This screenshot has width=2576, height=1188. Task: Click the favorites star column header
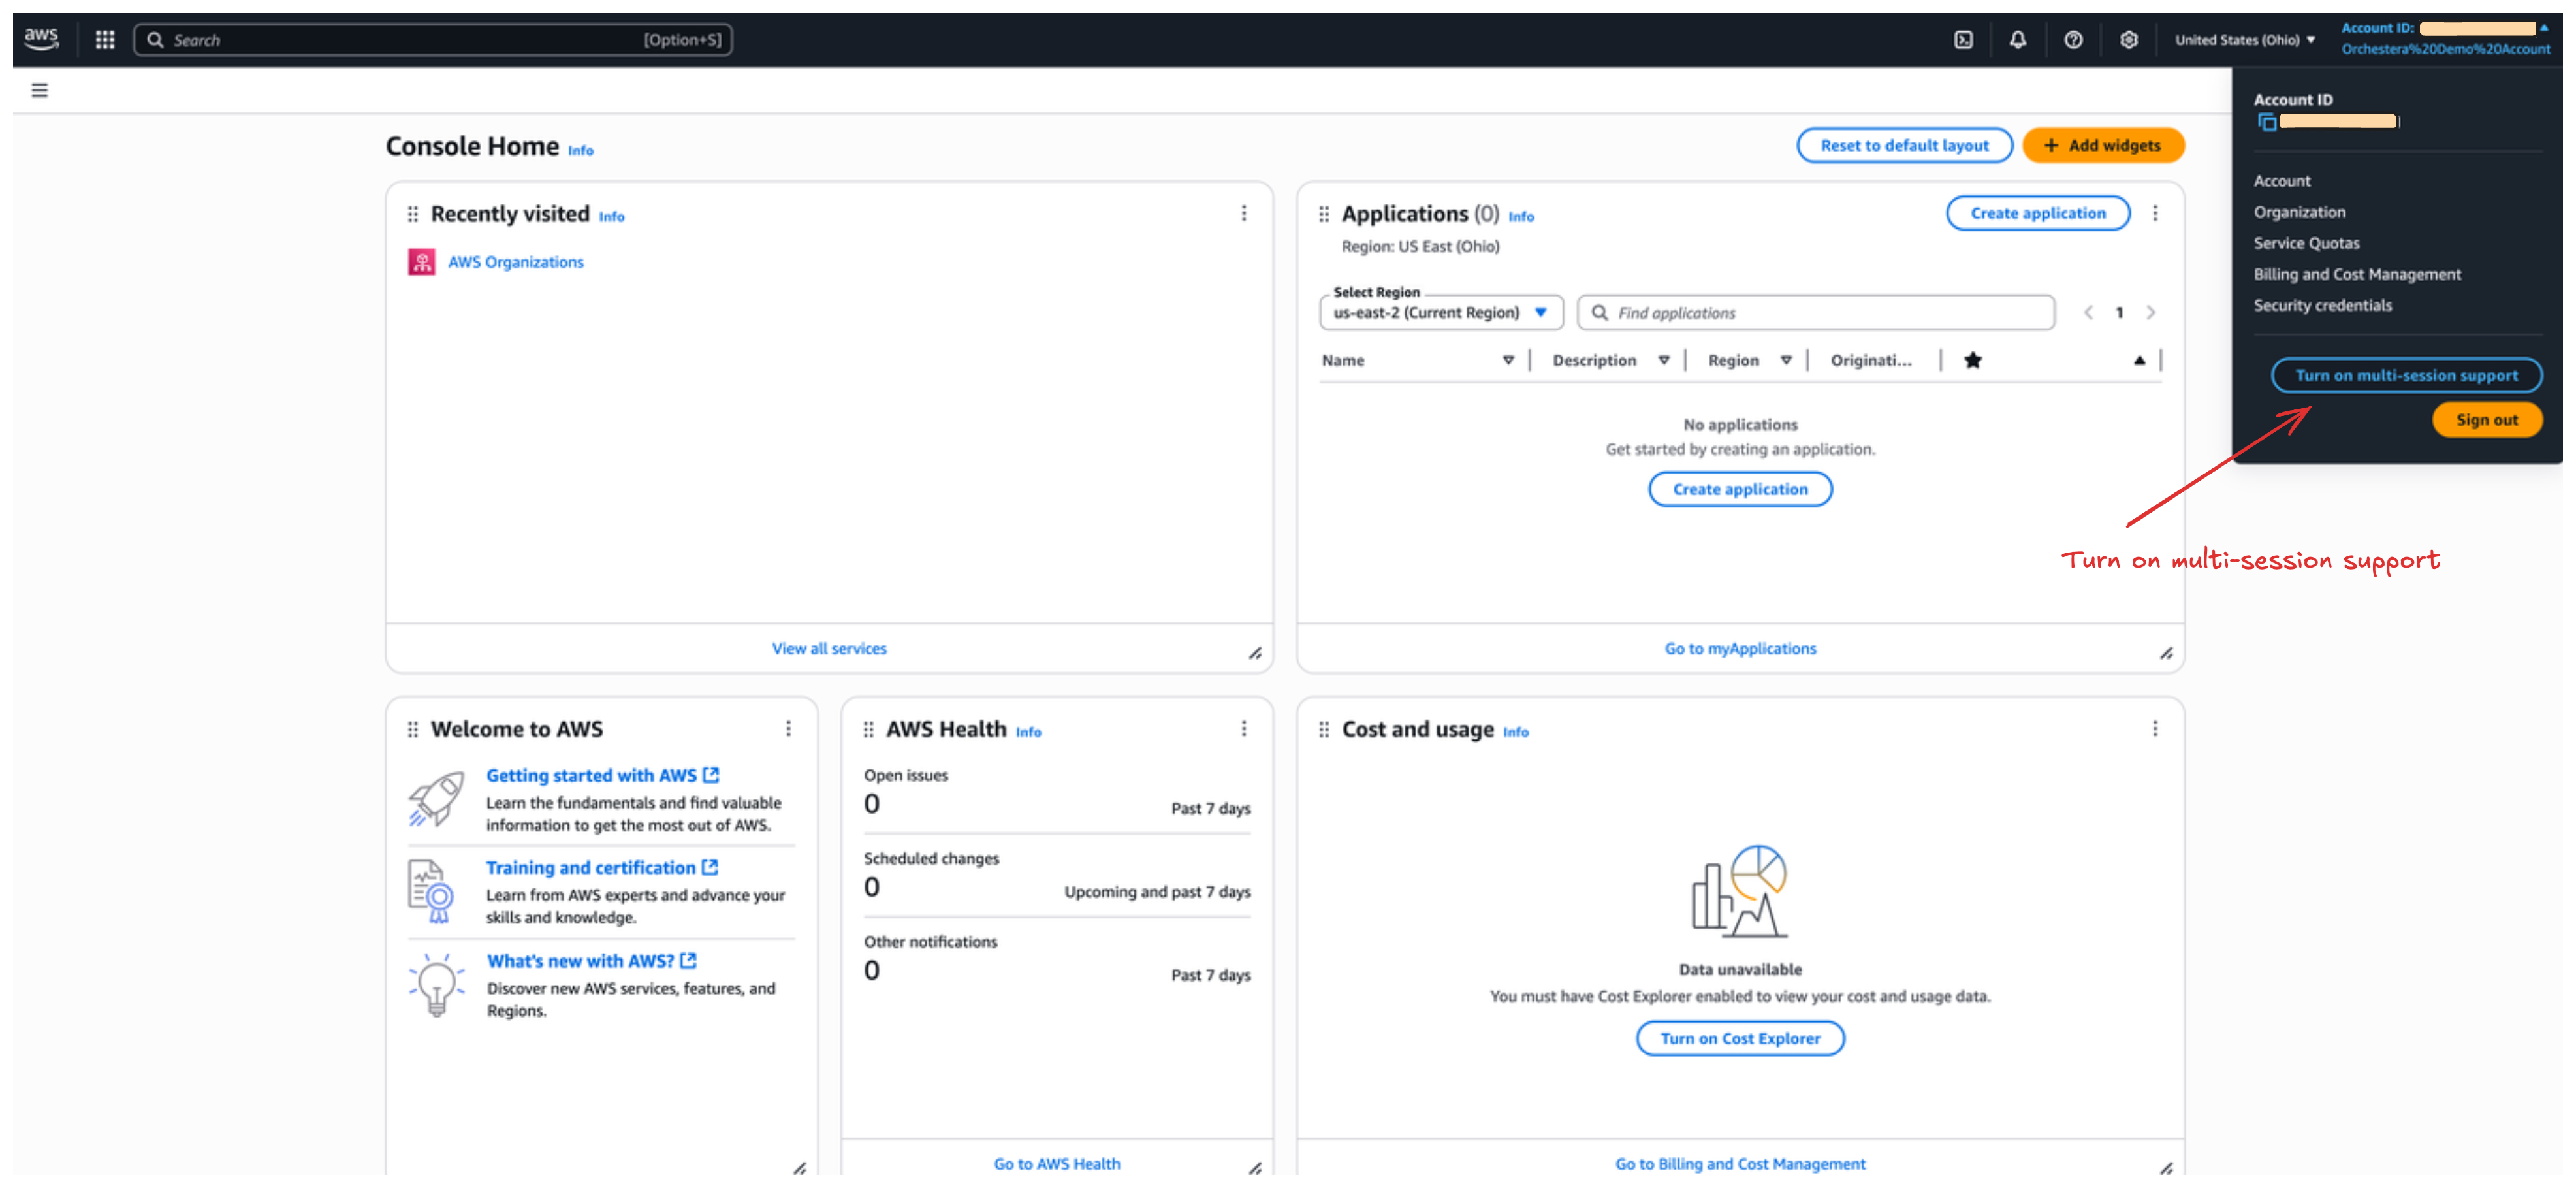[1972, 360]
